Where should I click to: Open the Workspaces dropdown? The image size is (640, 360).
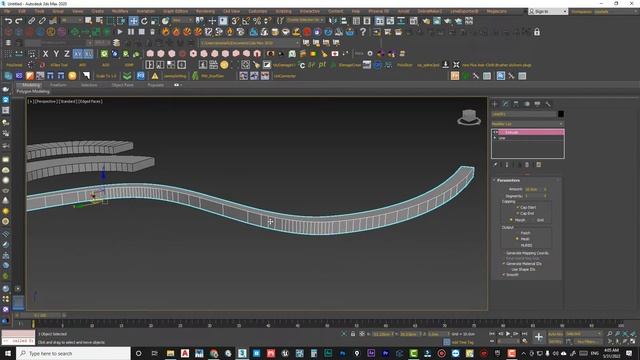604,11
